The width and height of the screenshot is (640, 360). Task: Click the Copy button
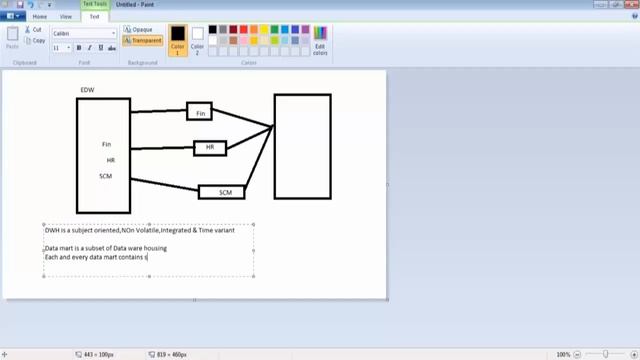pyautogui.click(x=35, y=40)
